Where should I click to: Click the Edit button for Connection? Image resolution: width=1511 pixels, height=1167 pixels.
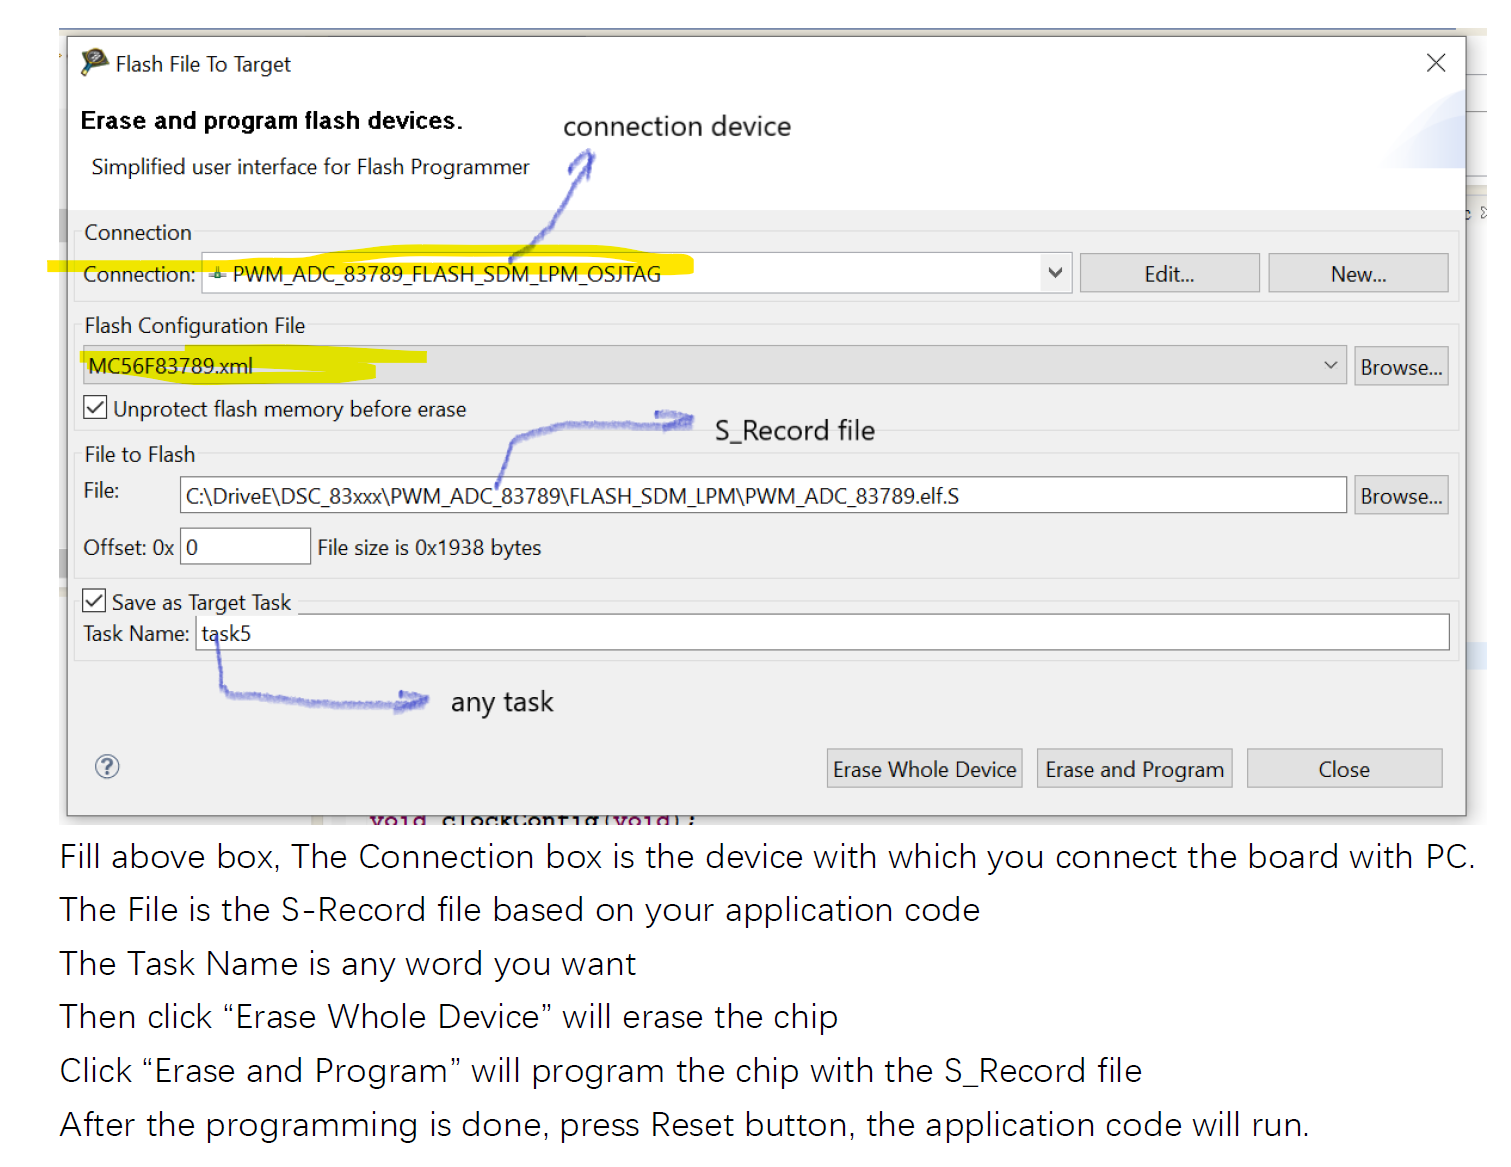[x=1169, y=272]
